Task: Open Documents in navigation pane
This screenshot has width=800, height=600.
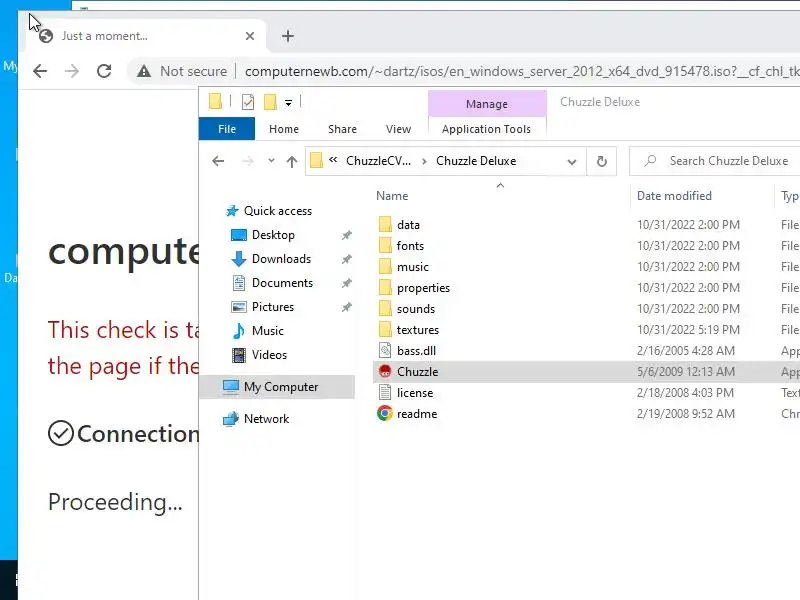Action: coord(282,283)
